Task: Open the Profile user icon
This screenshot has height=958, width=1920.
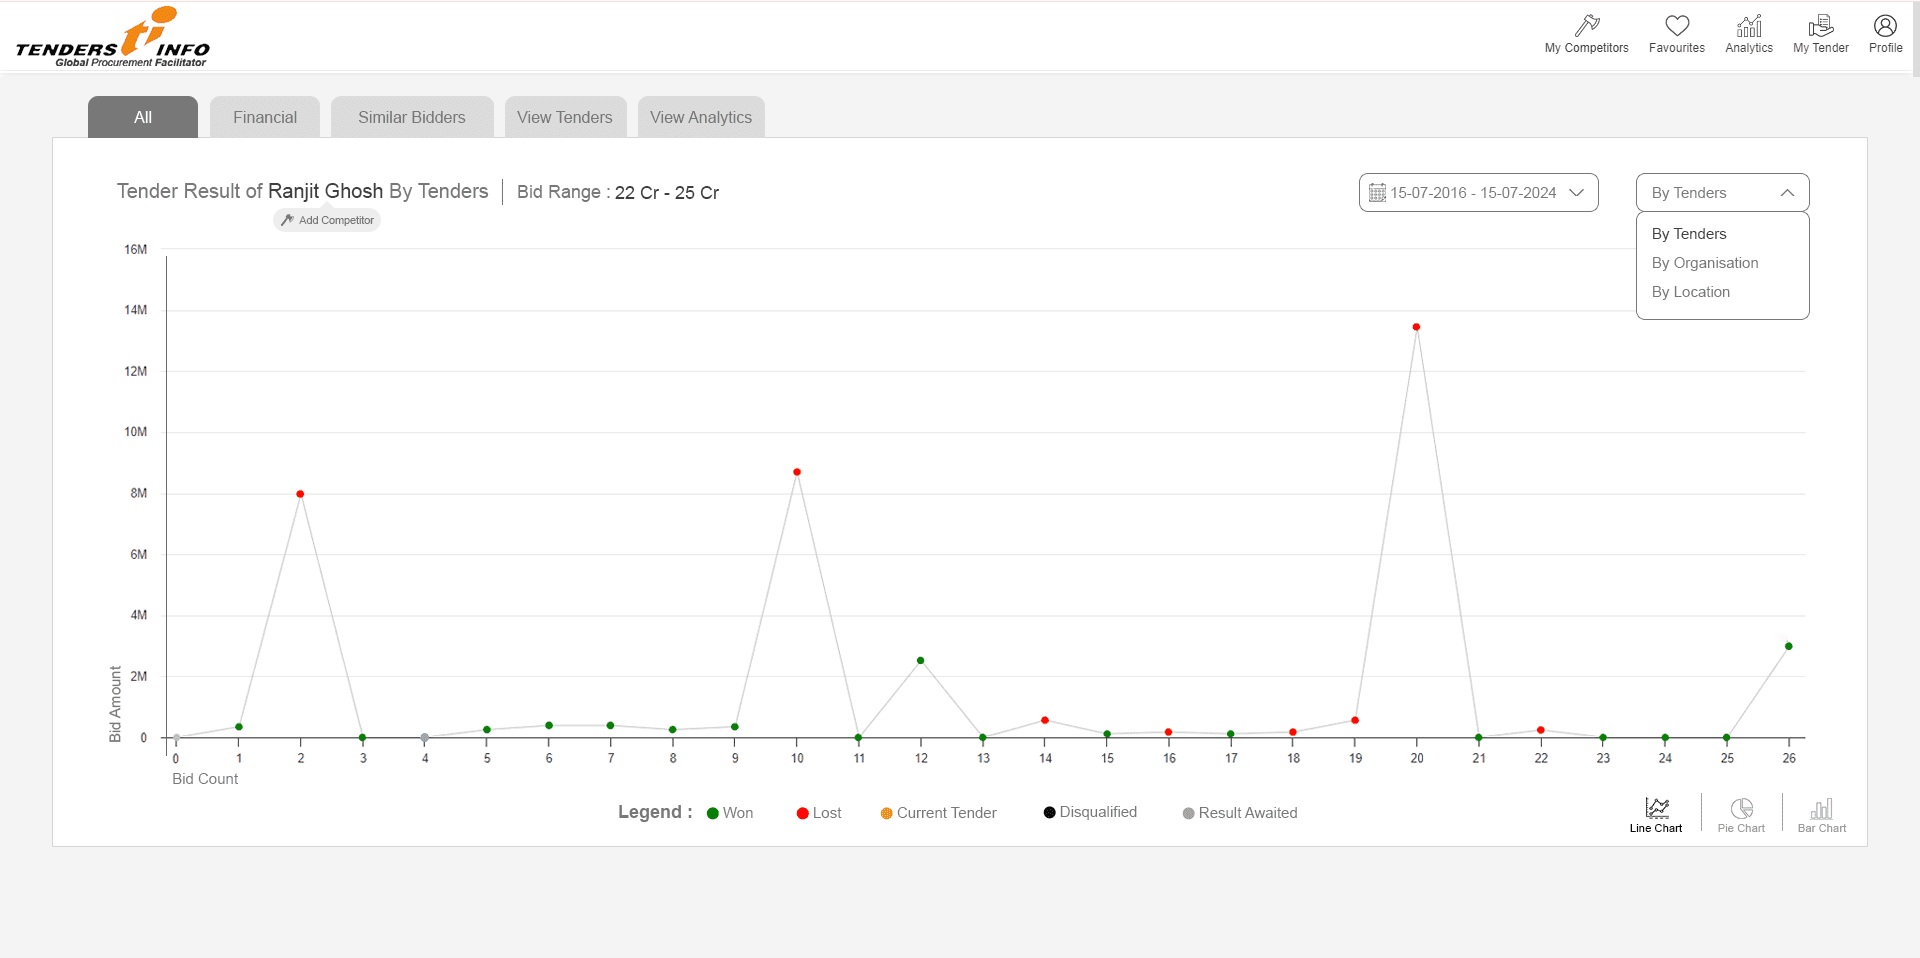Action: [1885, 27]
